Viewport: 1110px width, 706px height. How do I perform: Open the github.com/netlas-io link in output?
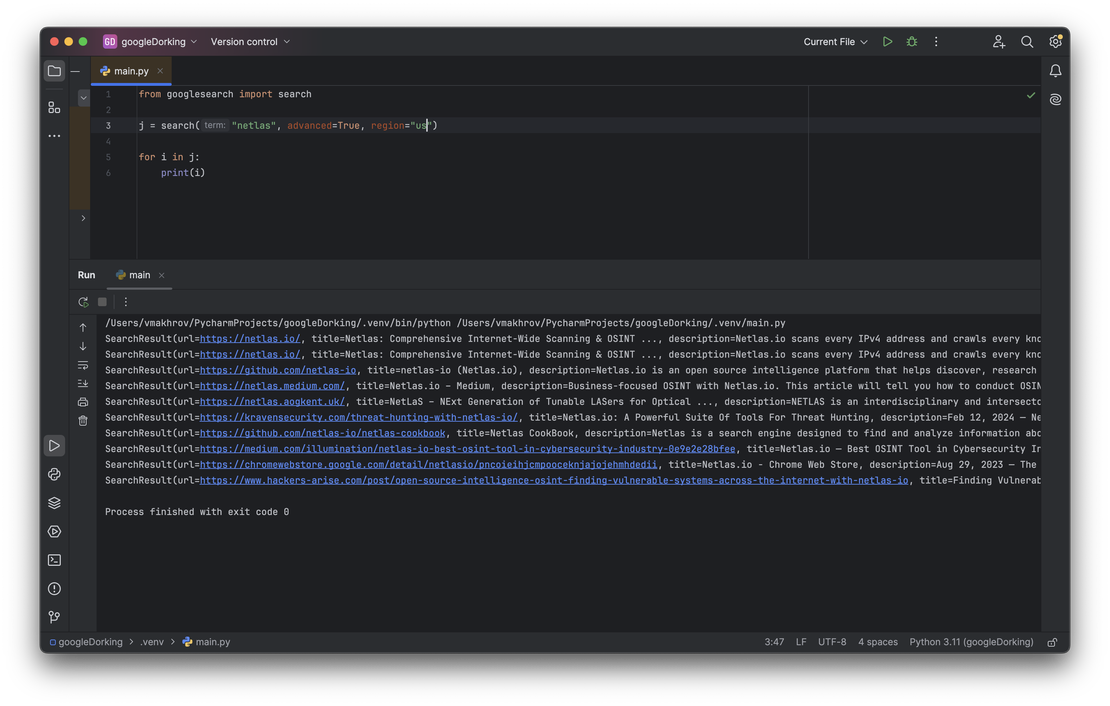[x=277, y=370]
